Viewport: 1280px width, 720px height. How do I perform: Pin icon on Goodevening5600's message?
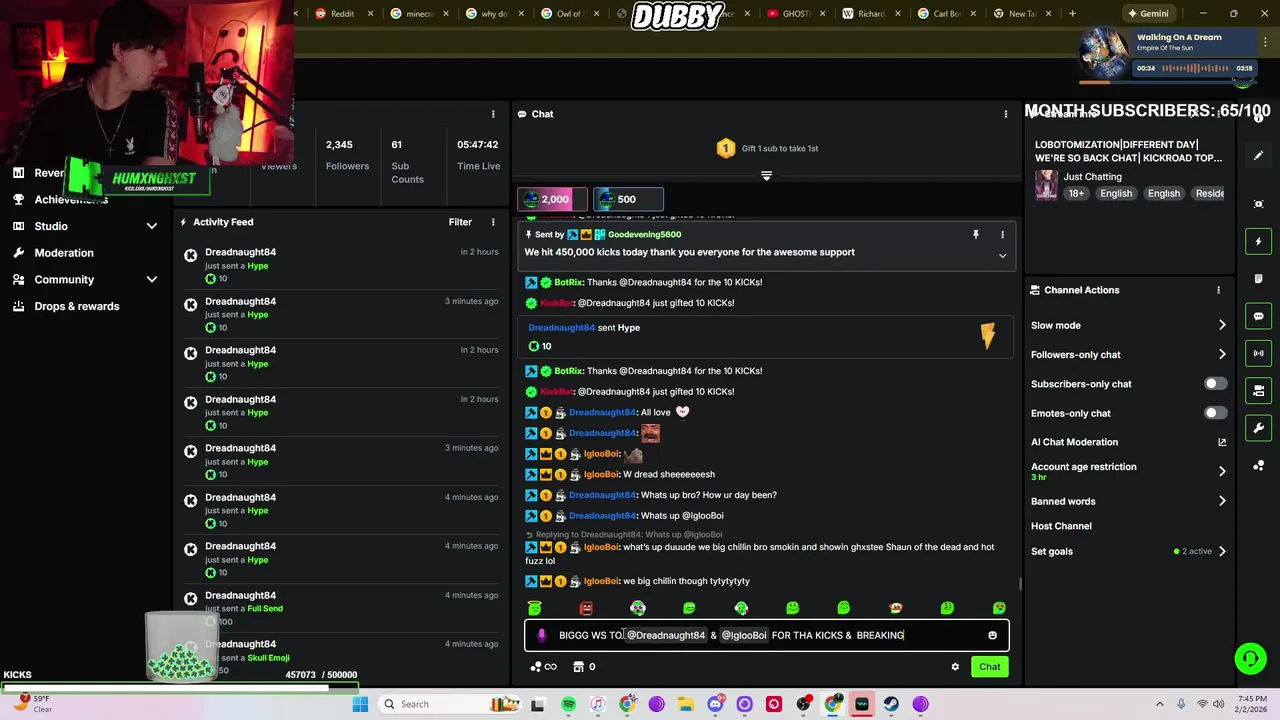[x=975, y=234]
